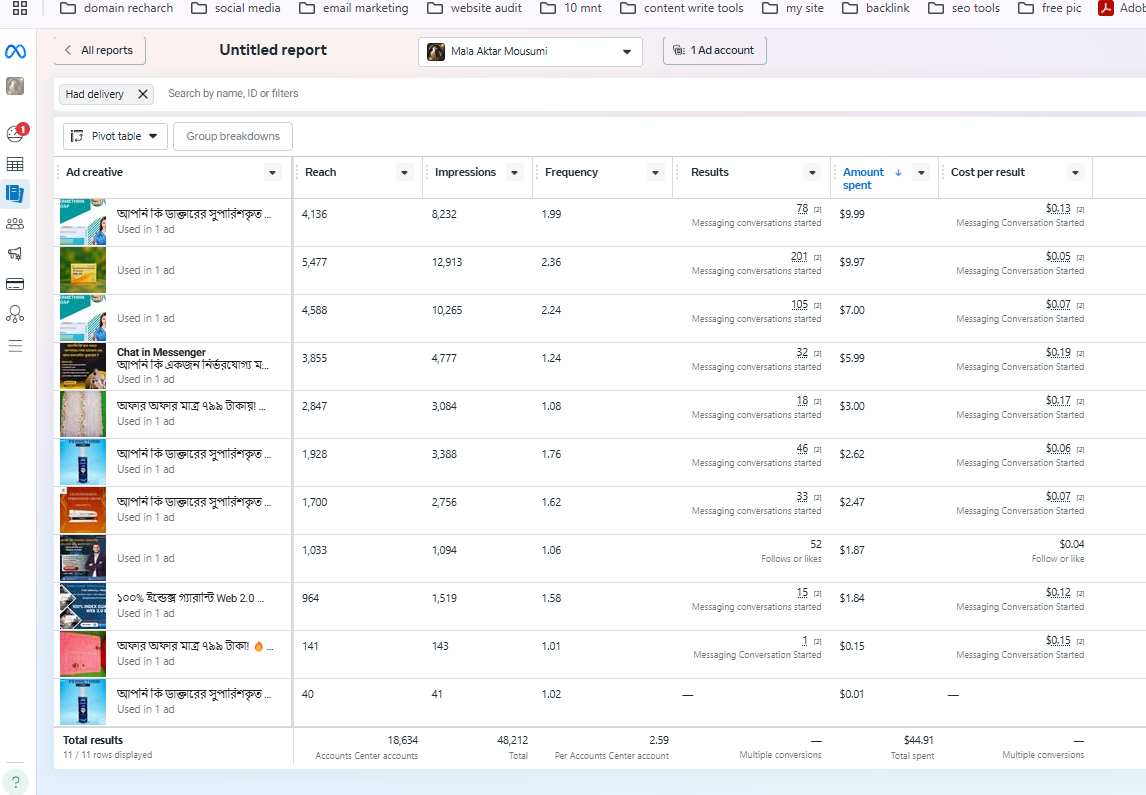Select the Ads reporting icon in sidebar
The image size is (1146, 795).
[x=15, y=194]
